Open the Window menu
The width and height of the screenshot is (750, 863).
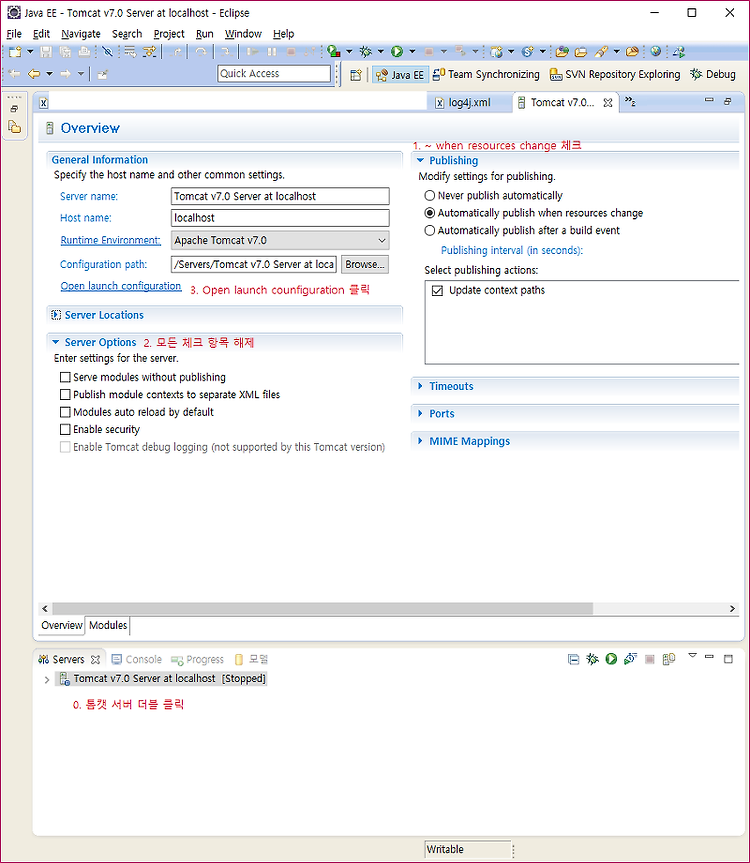243,34
